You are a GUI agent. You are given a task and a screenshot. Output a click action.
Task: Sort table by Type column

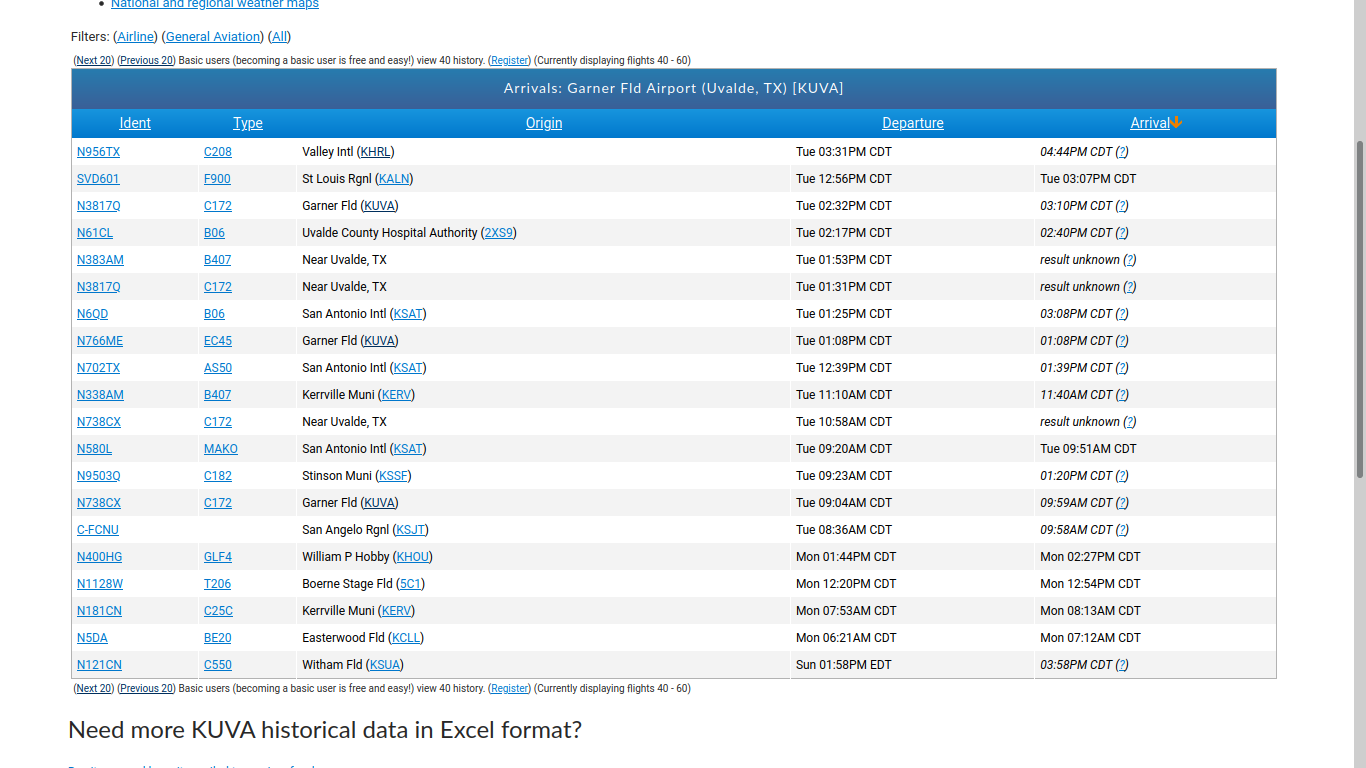[248, 123]
